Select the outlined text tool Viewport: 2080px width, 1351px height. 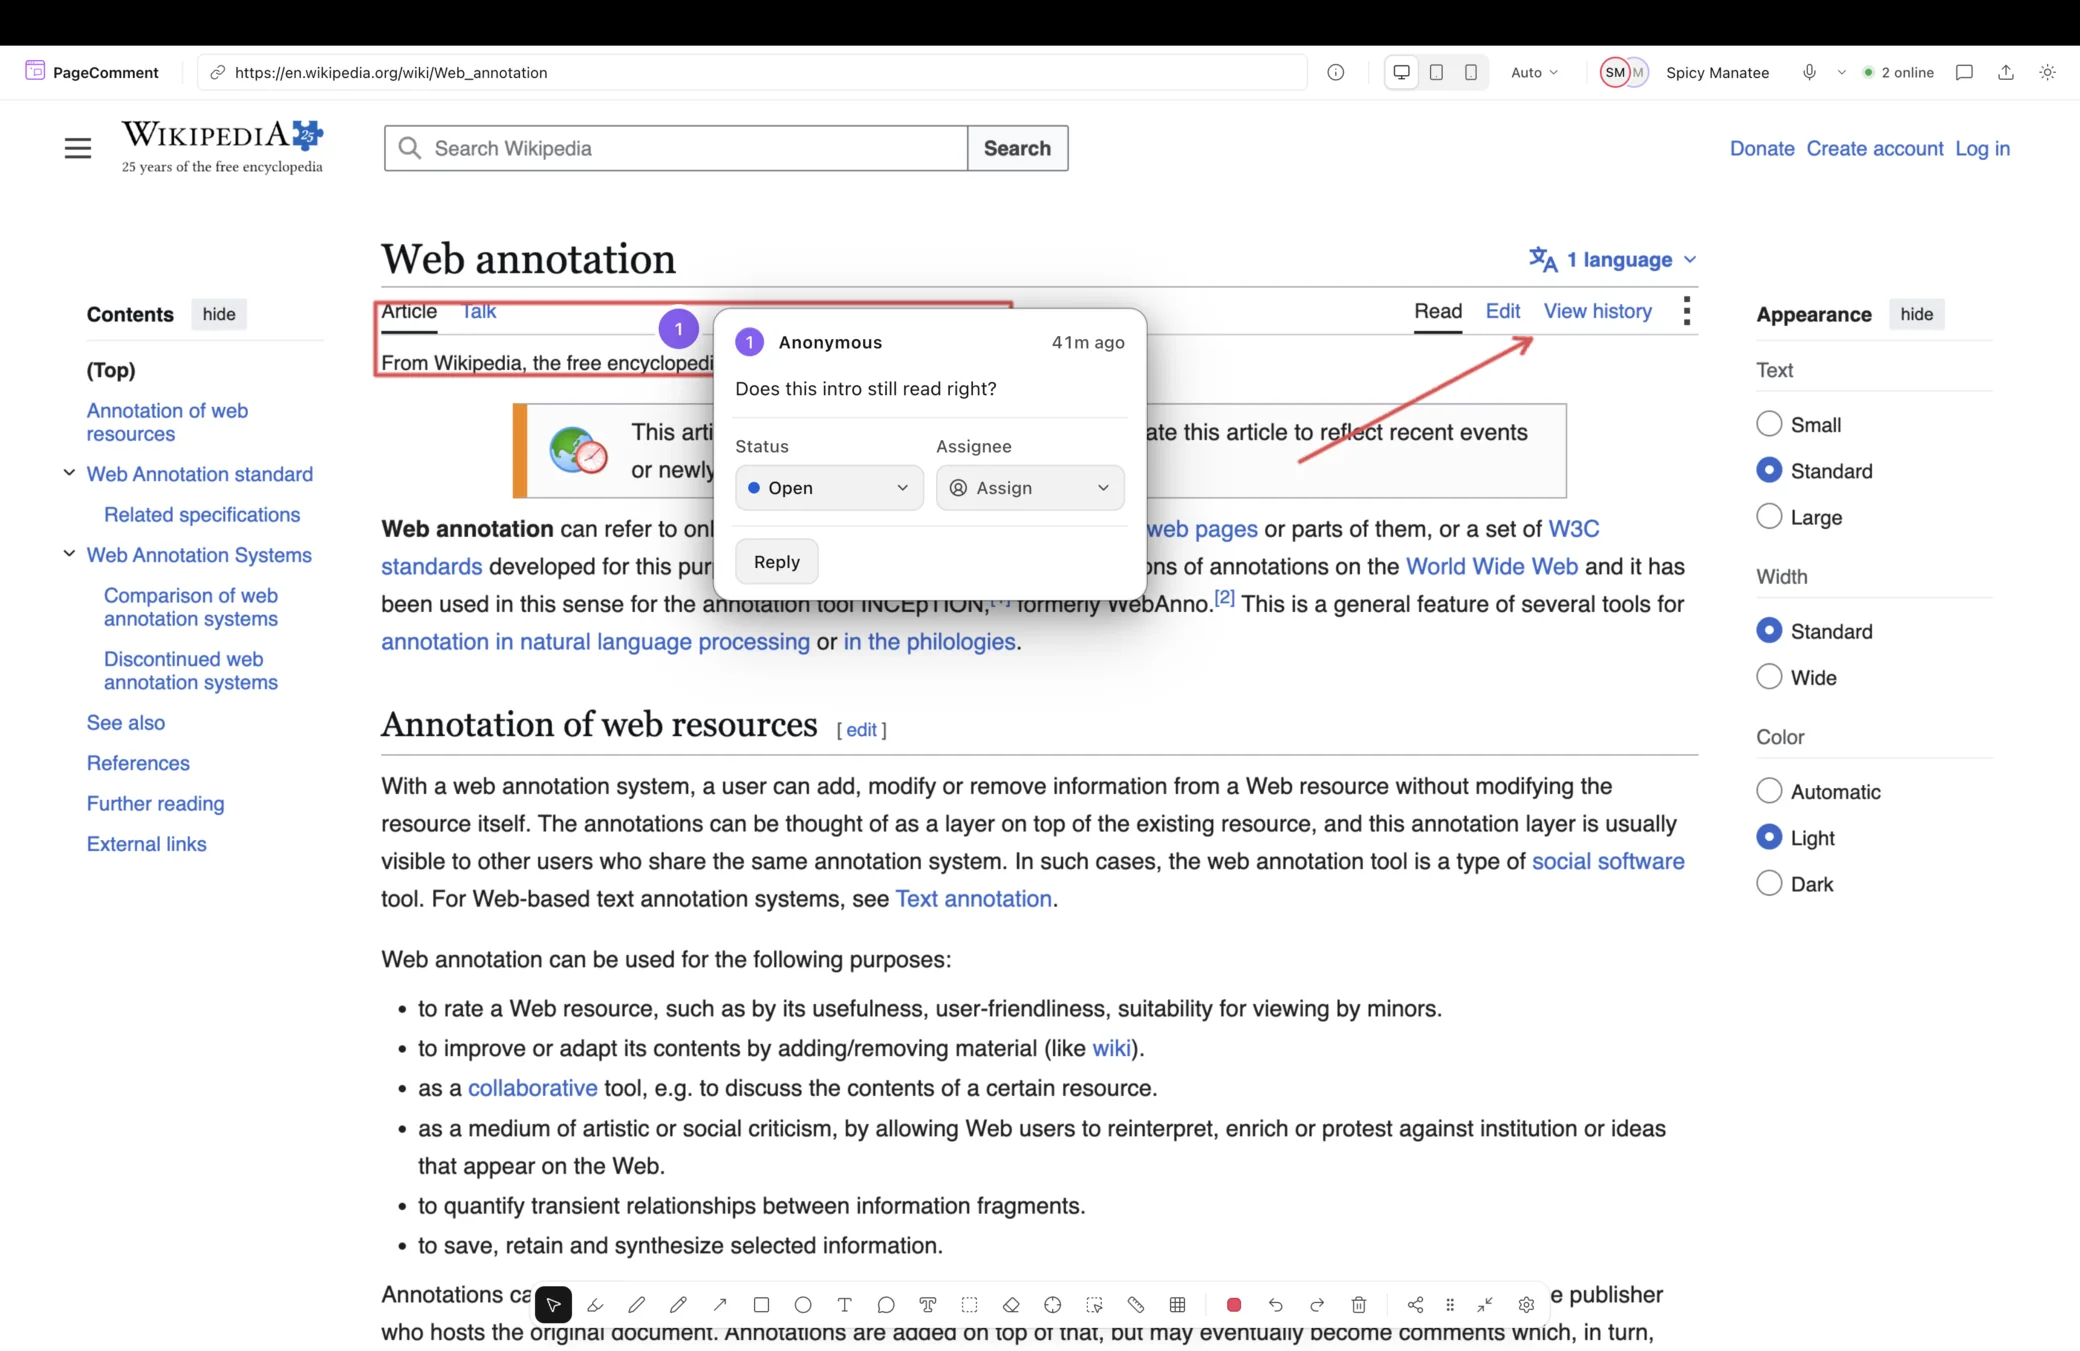tap(928, 1304)
